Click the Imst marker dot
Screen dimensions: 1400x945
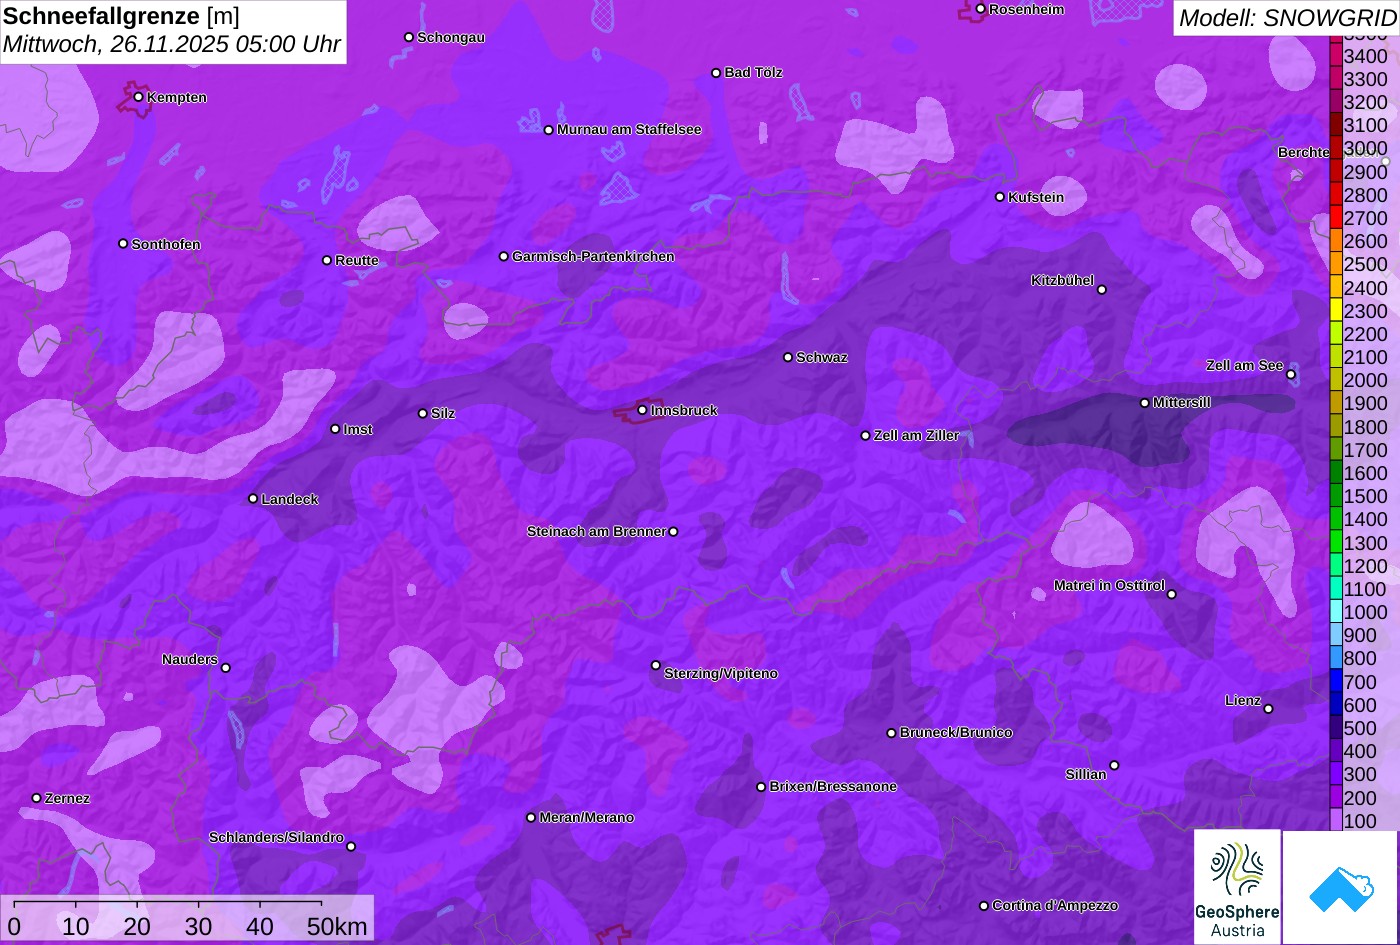pos(335,429)
